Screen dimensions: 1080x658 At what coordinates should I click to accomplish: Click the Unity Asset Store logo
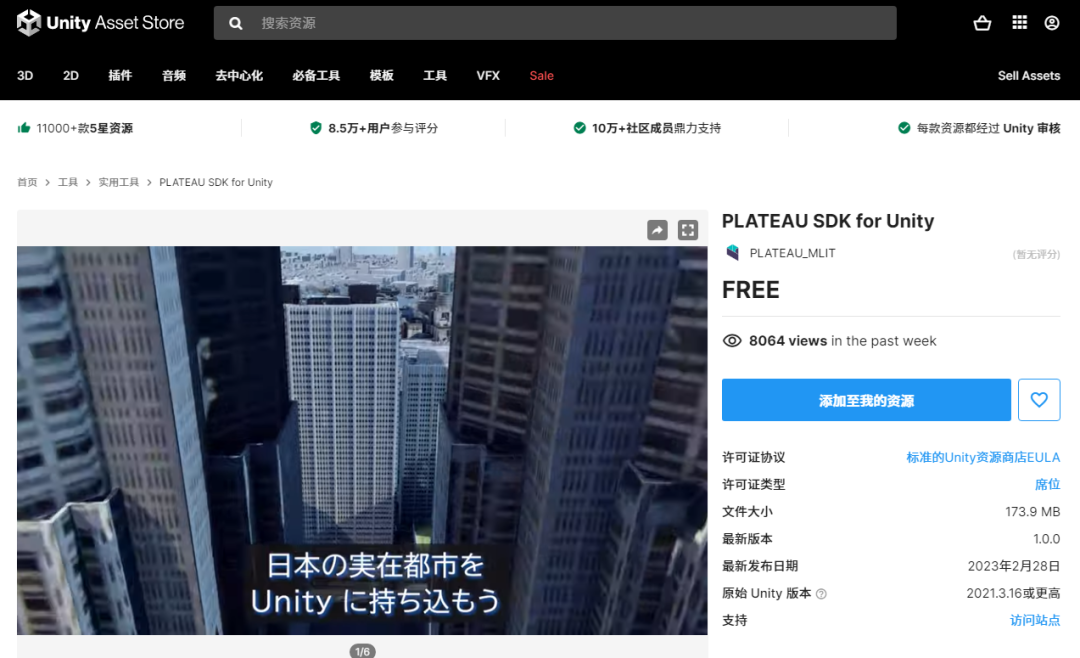pos(101,23)
